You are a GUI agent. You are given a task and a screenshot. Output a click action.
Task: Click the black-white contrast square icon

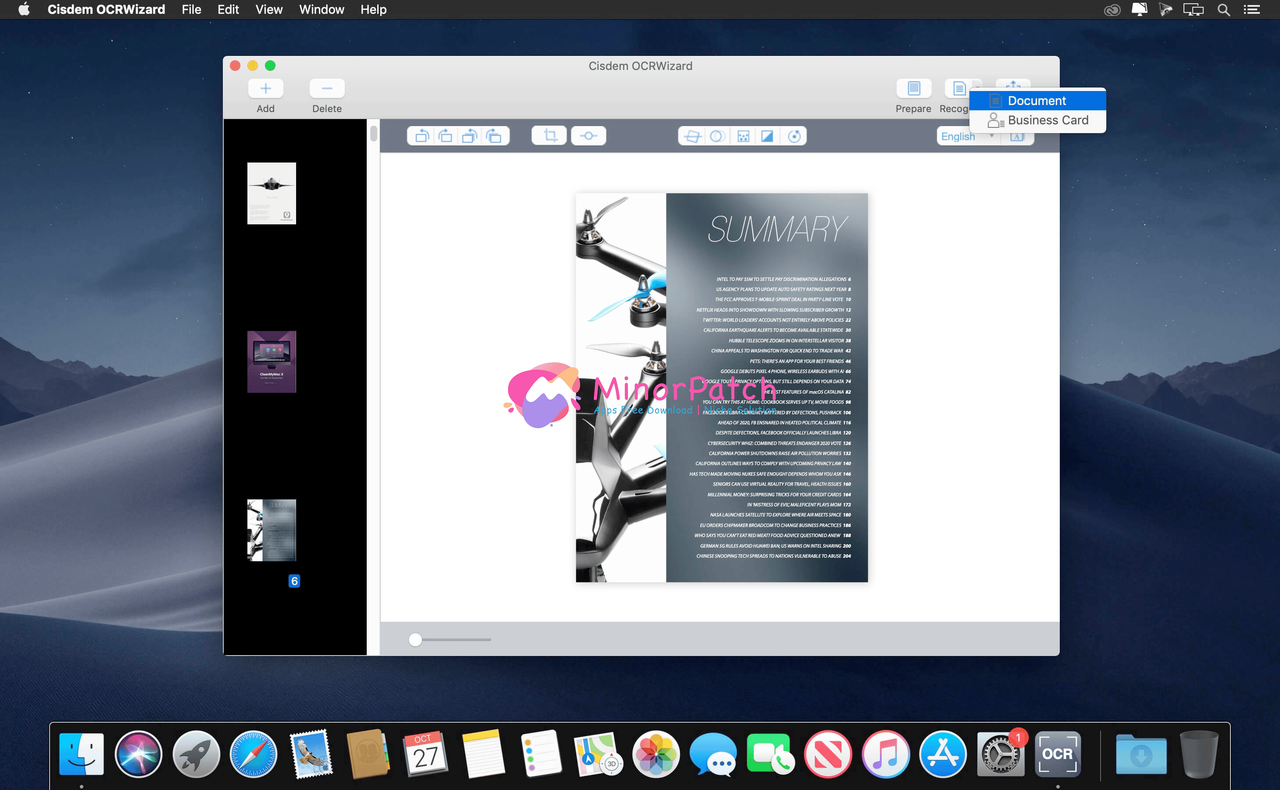[x=767, y=136]
